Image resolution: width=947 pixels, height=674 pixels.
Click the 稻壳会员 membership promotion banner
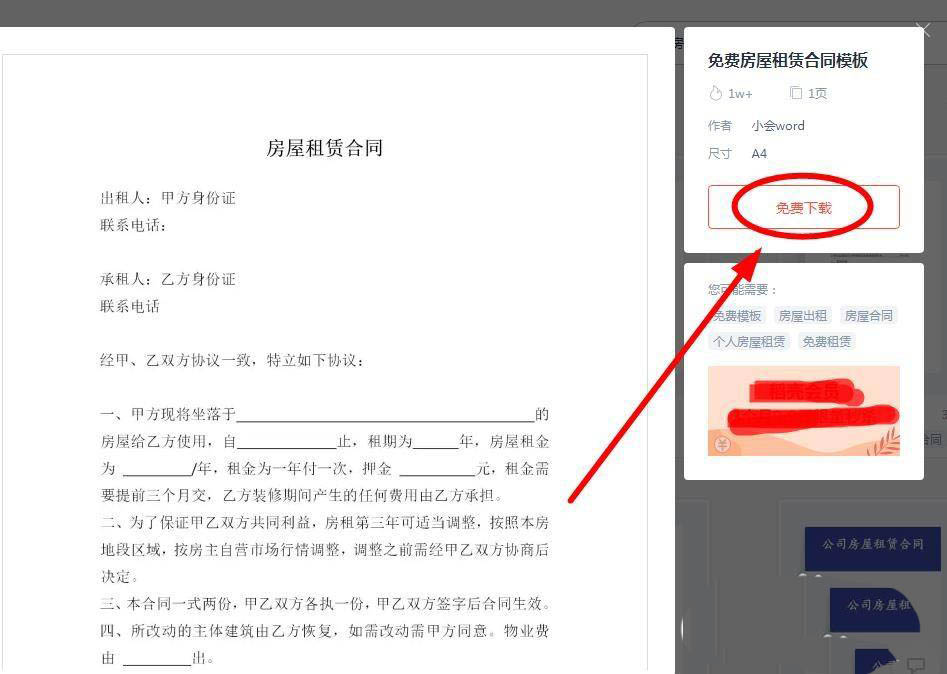803,408
